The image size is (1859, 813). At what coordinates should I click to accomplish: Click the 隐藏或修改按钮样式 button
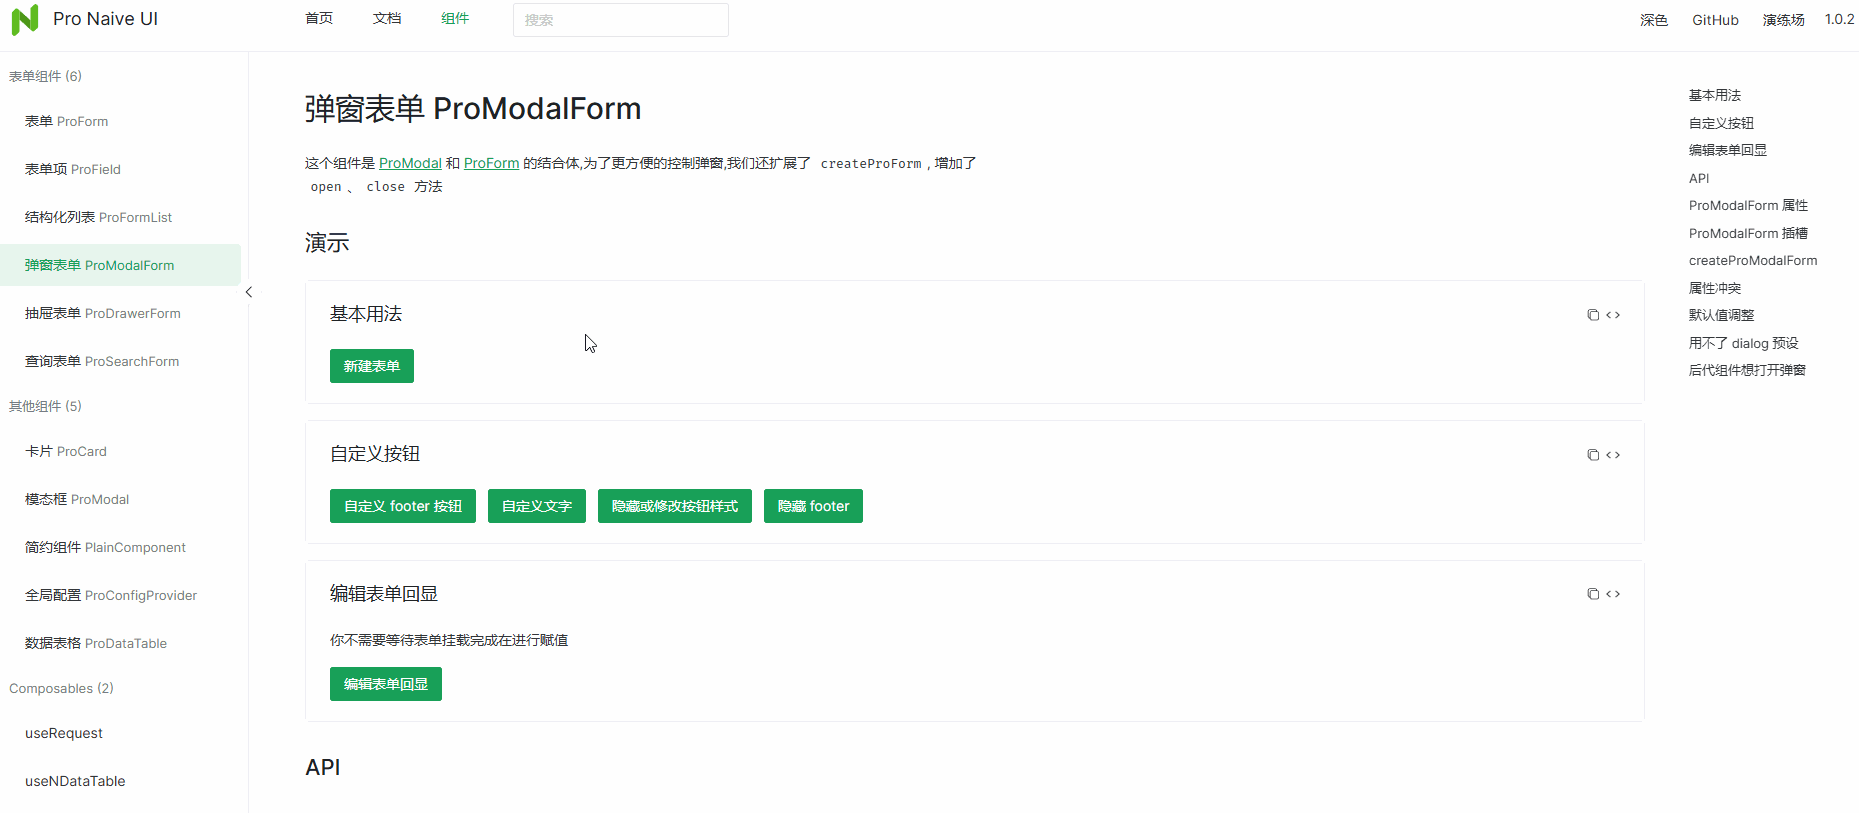coord(675,506)
